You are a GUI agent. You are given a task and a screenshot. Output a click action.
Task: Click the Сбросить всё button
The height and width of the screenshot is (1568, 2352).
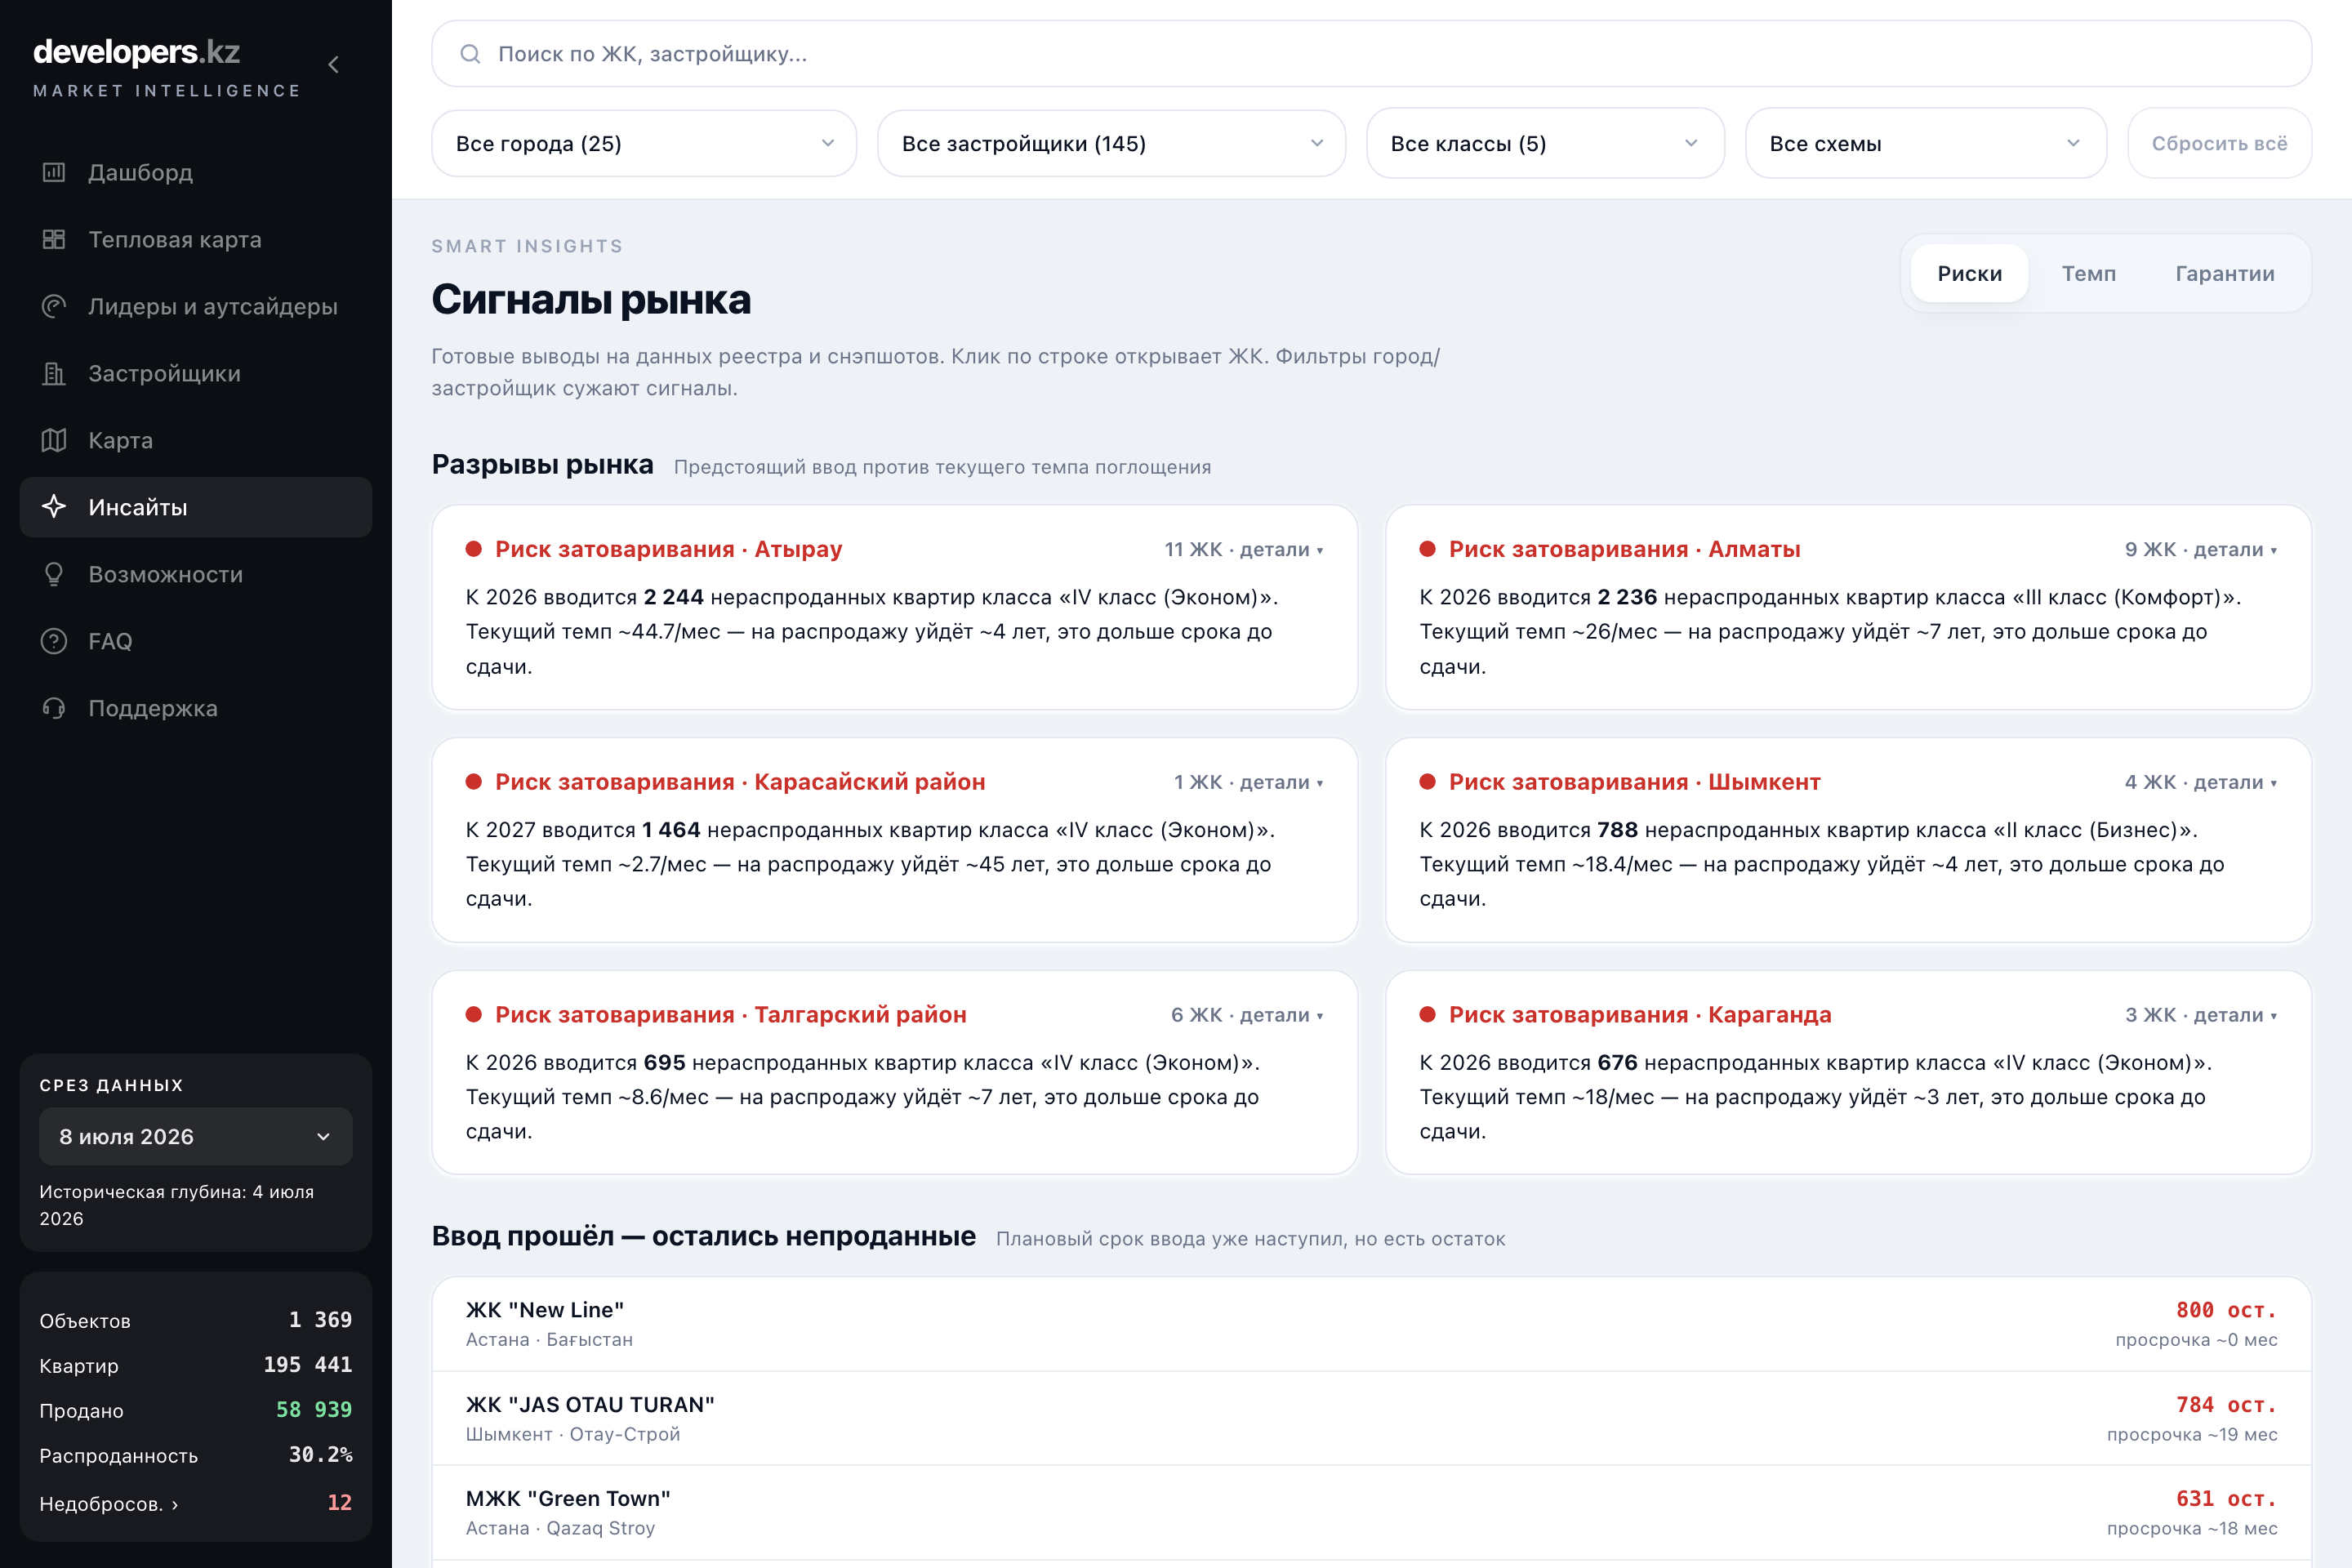click(x=2219, y=143)
